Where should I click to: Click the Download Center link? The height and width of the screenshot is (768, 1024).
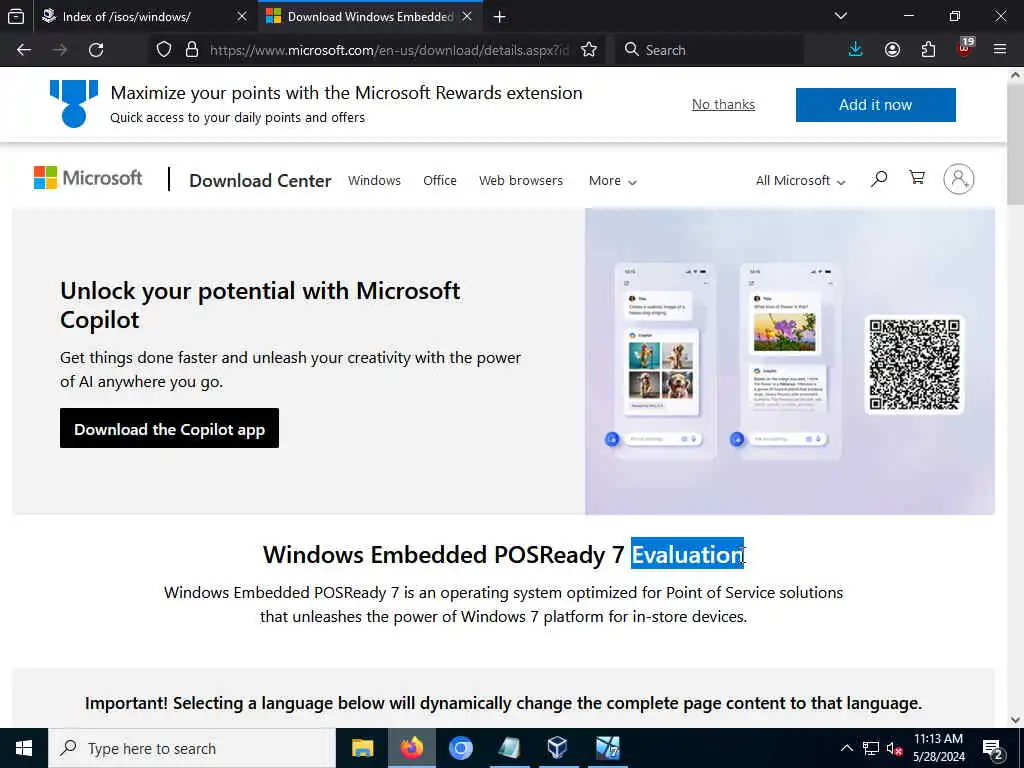[x=260, y=180]
